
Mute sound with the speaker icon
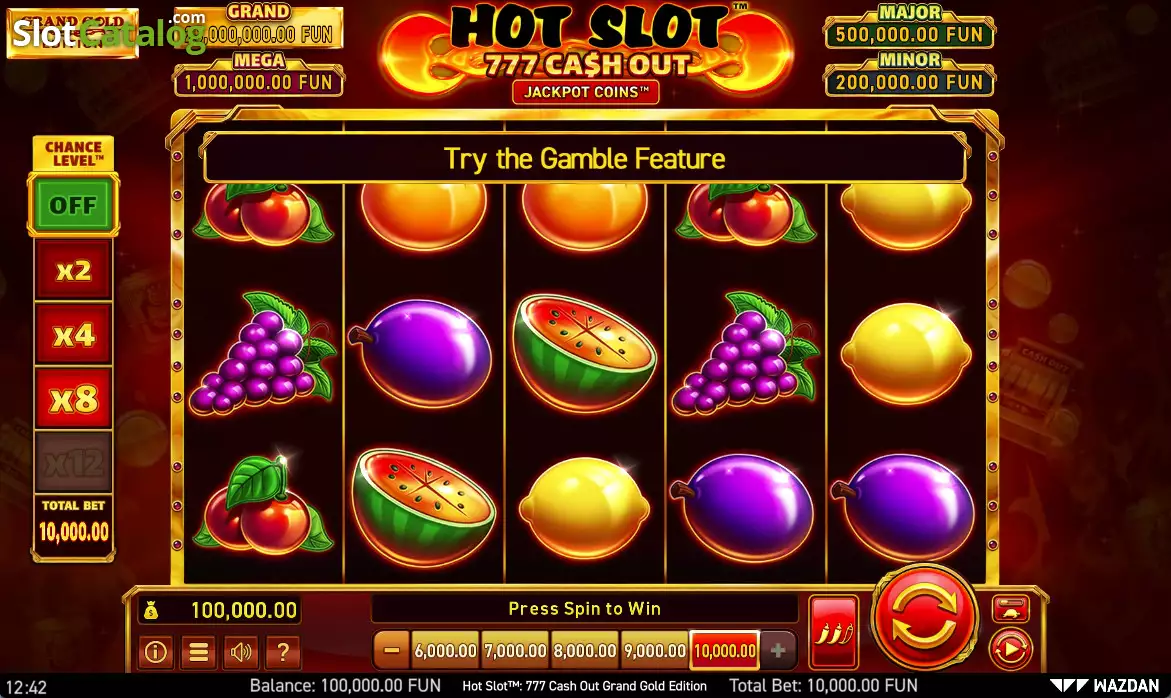(x=240, y=652)
